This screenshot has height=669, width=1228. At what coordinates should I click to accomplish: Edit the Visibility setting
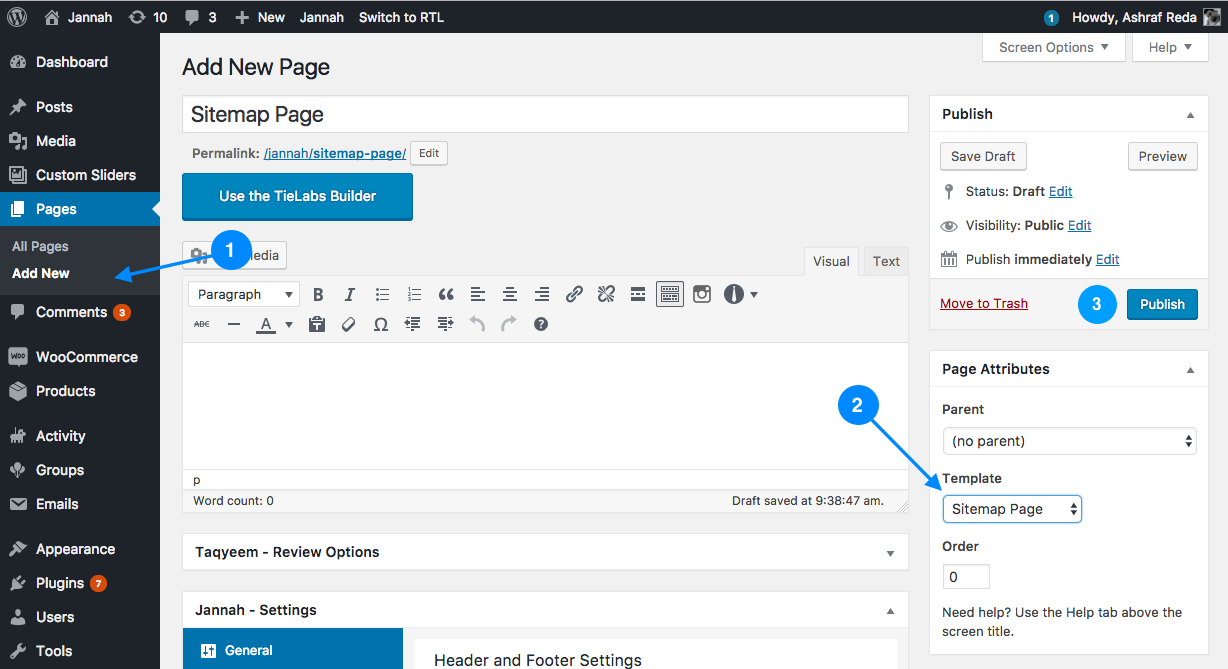(x=1079, y=225)
